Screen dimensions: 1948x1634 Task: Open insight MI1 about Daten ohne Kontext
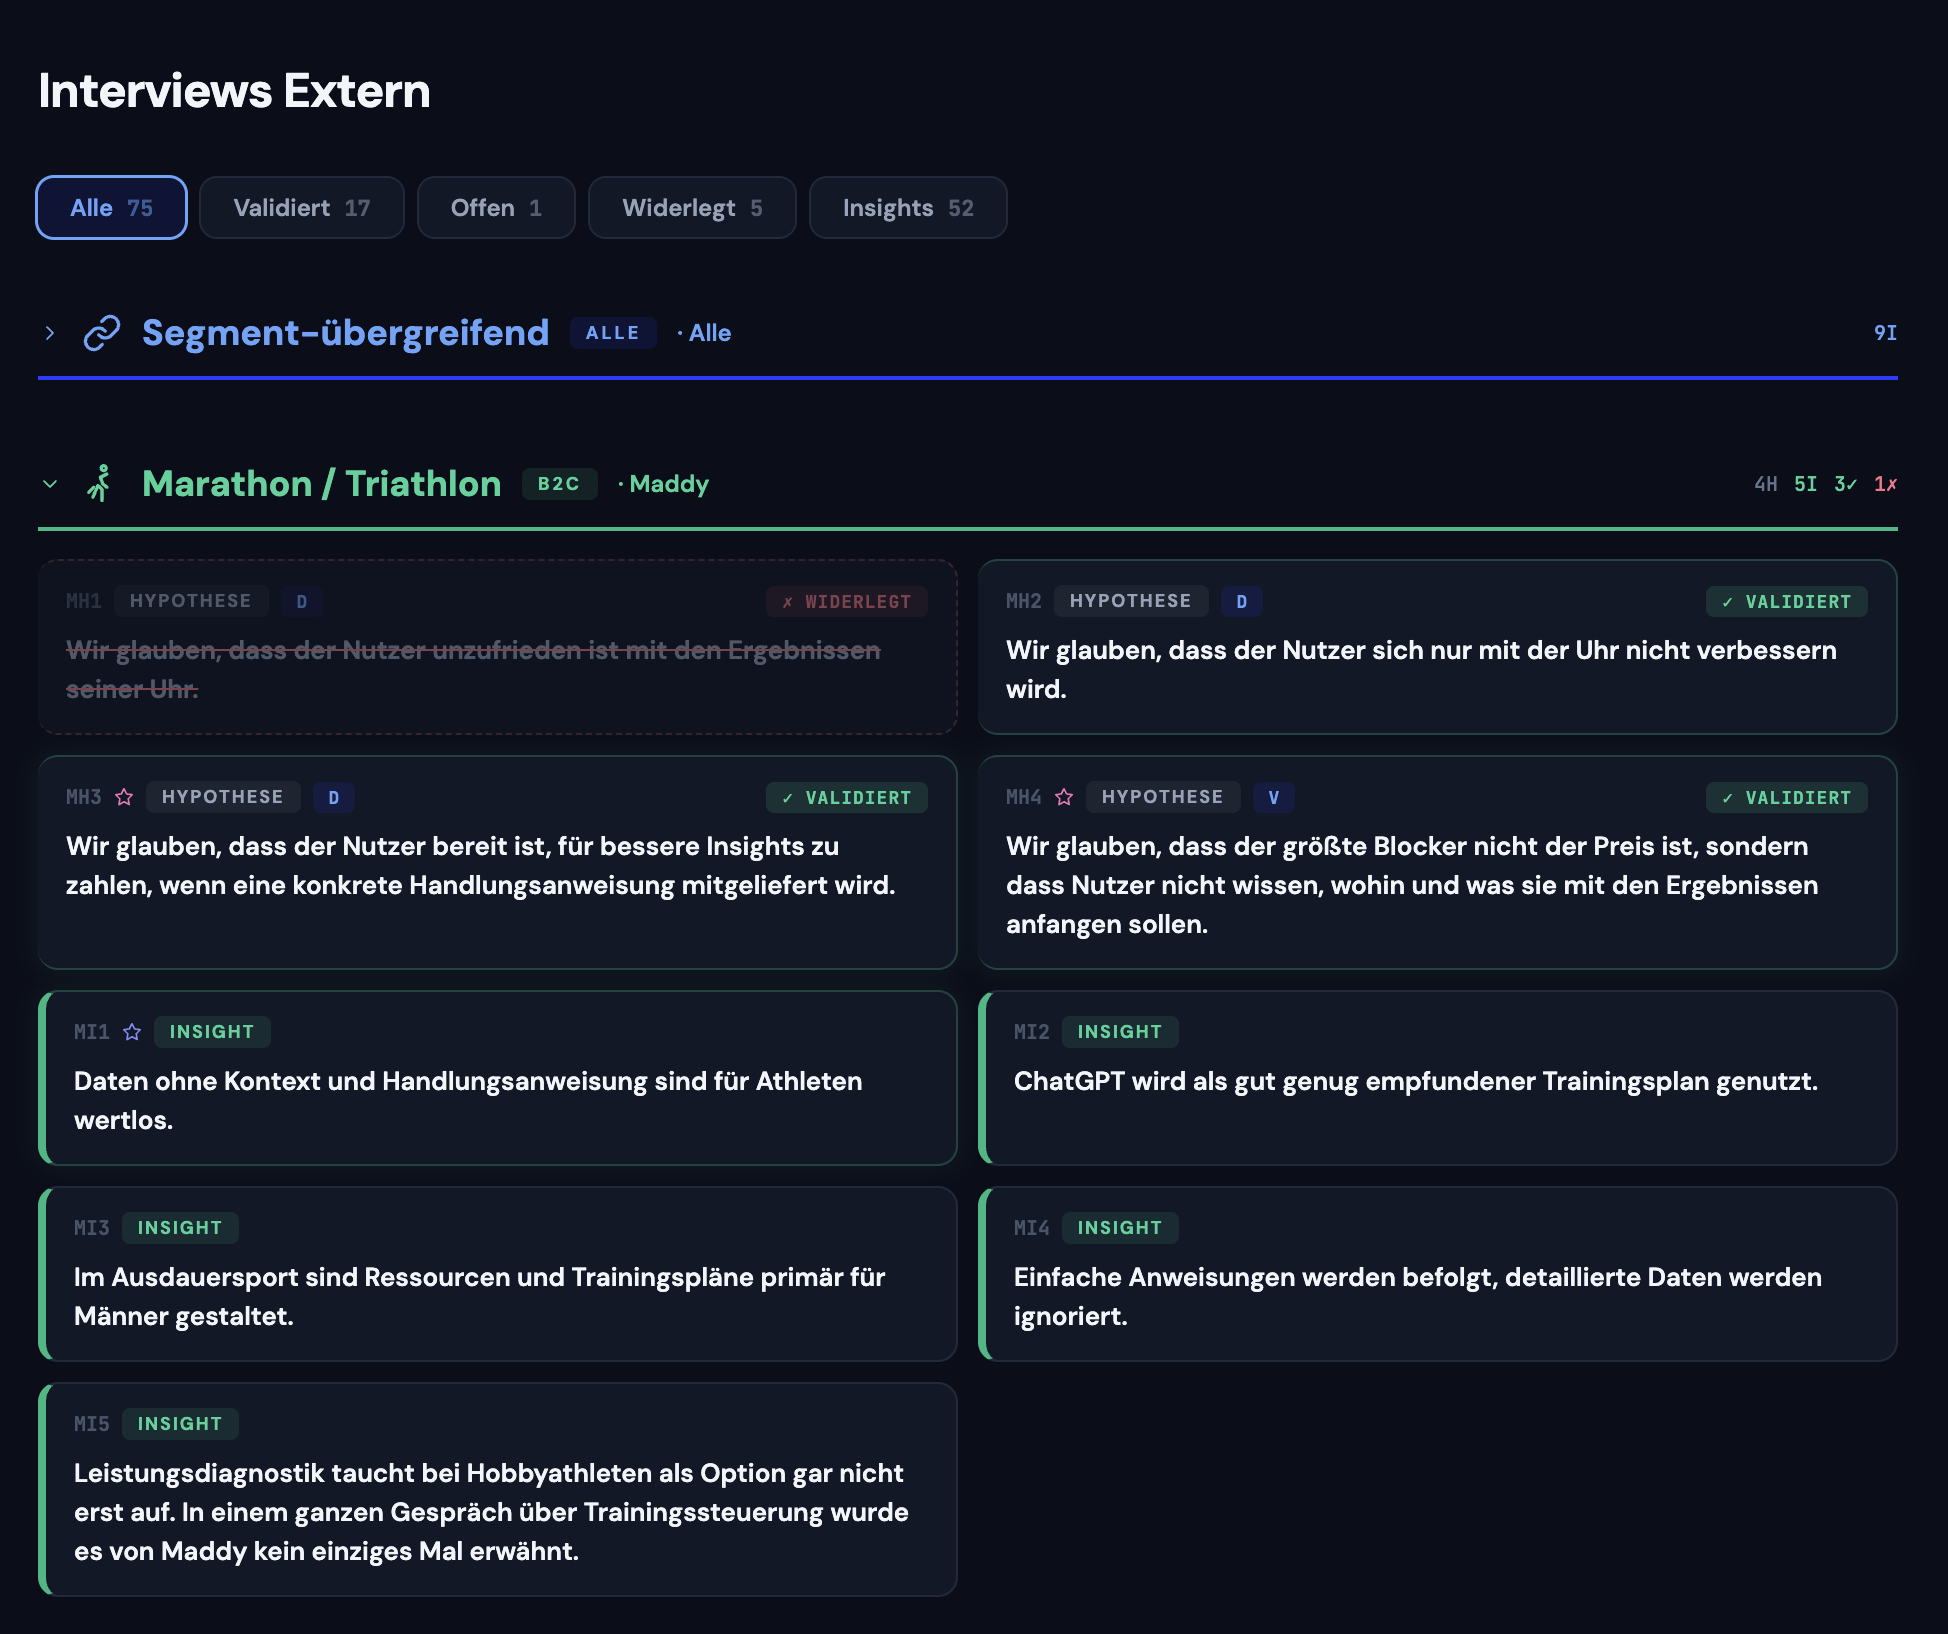(x=468, y=1100)
